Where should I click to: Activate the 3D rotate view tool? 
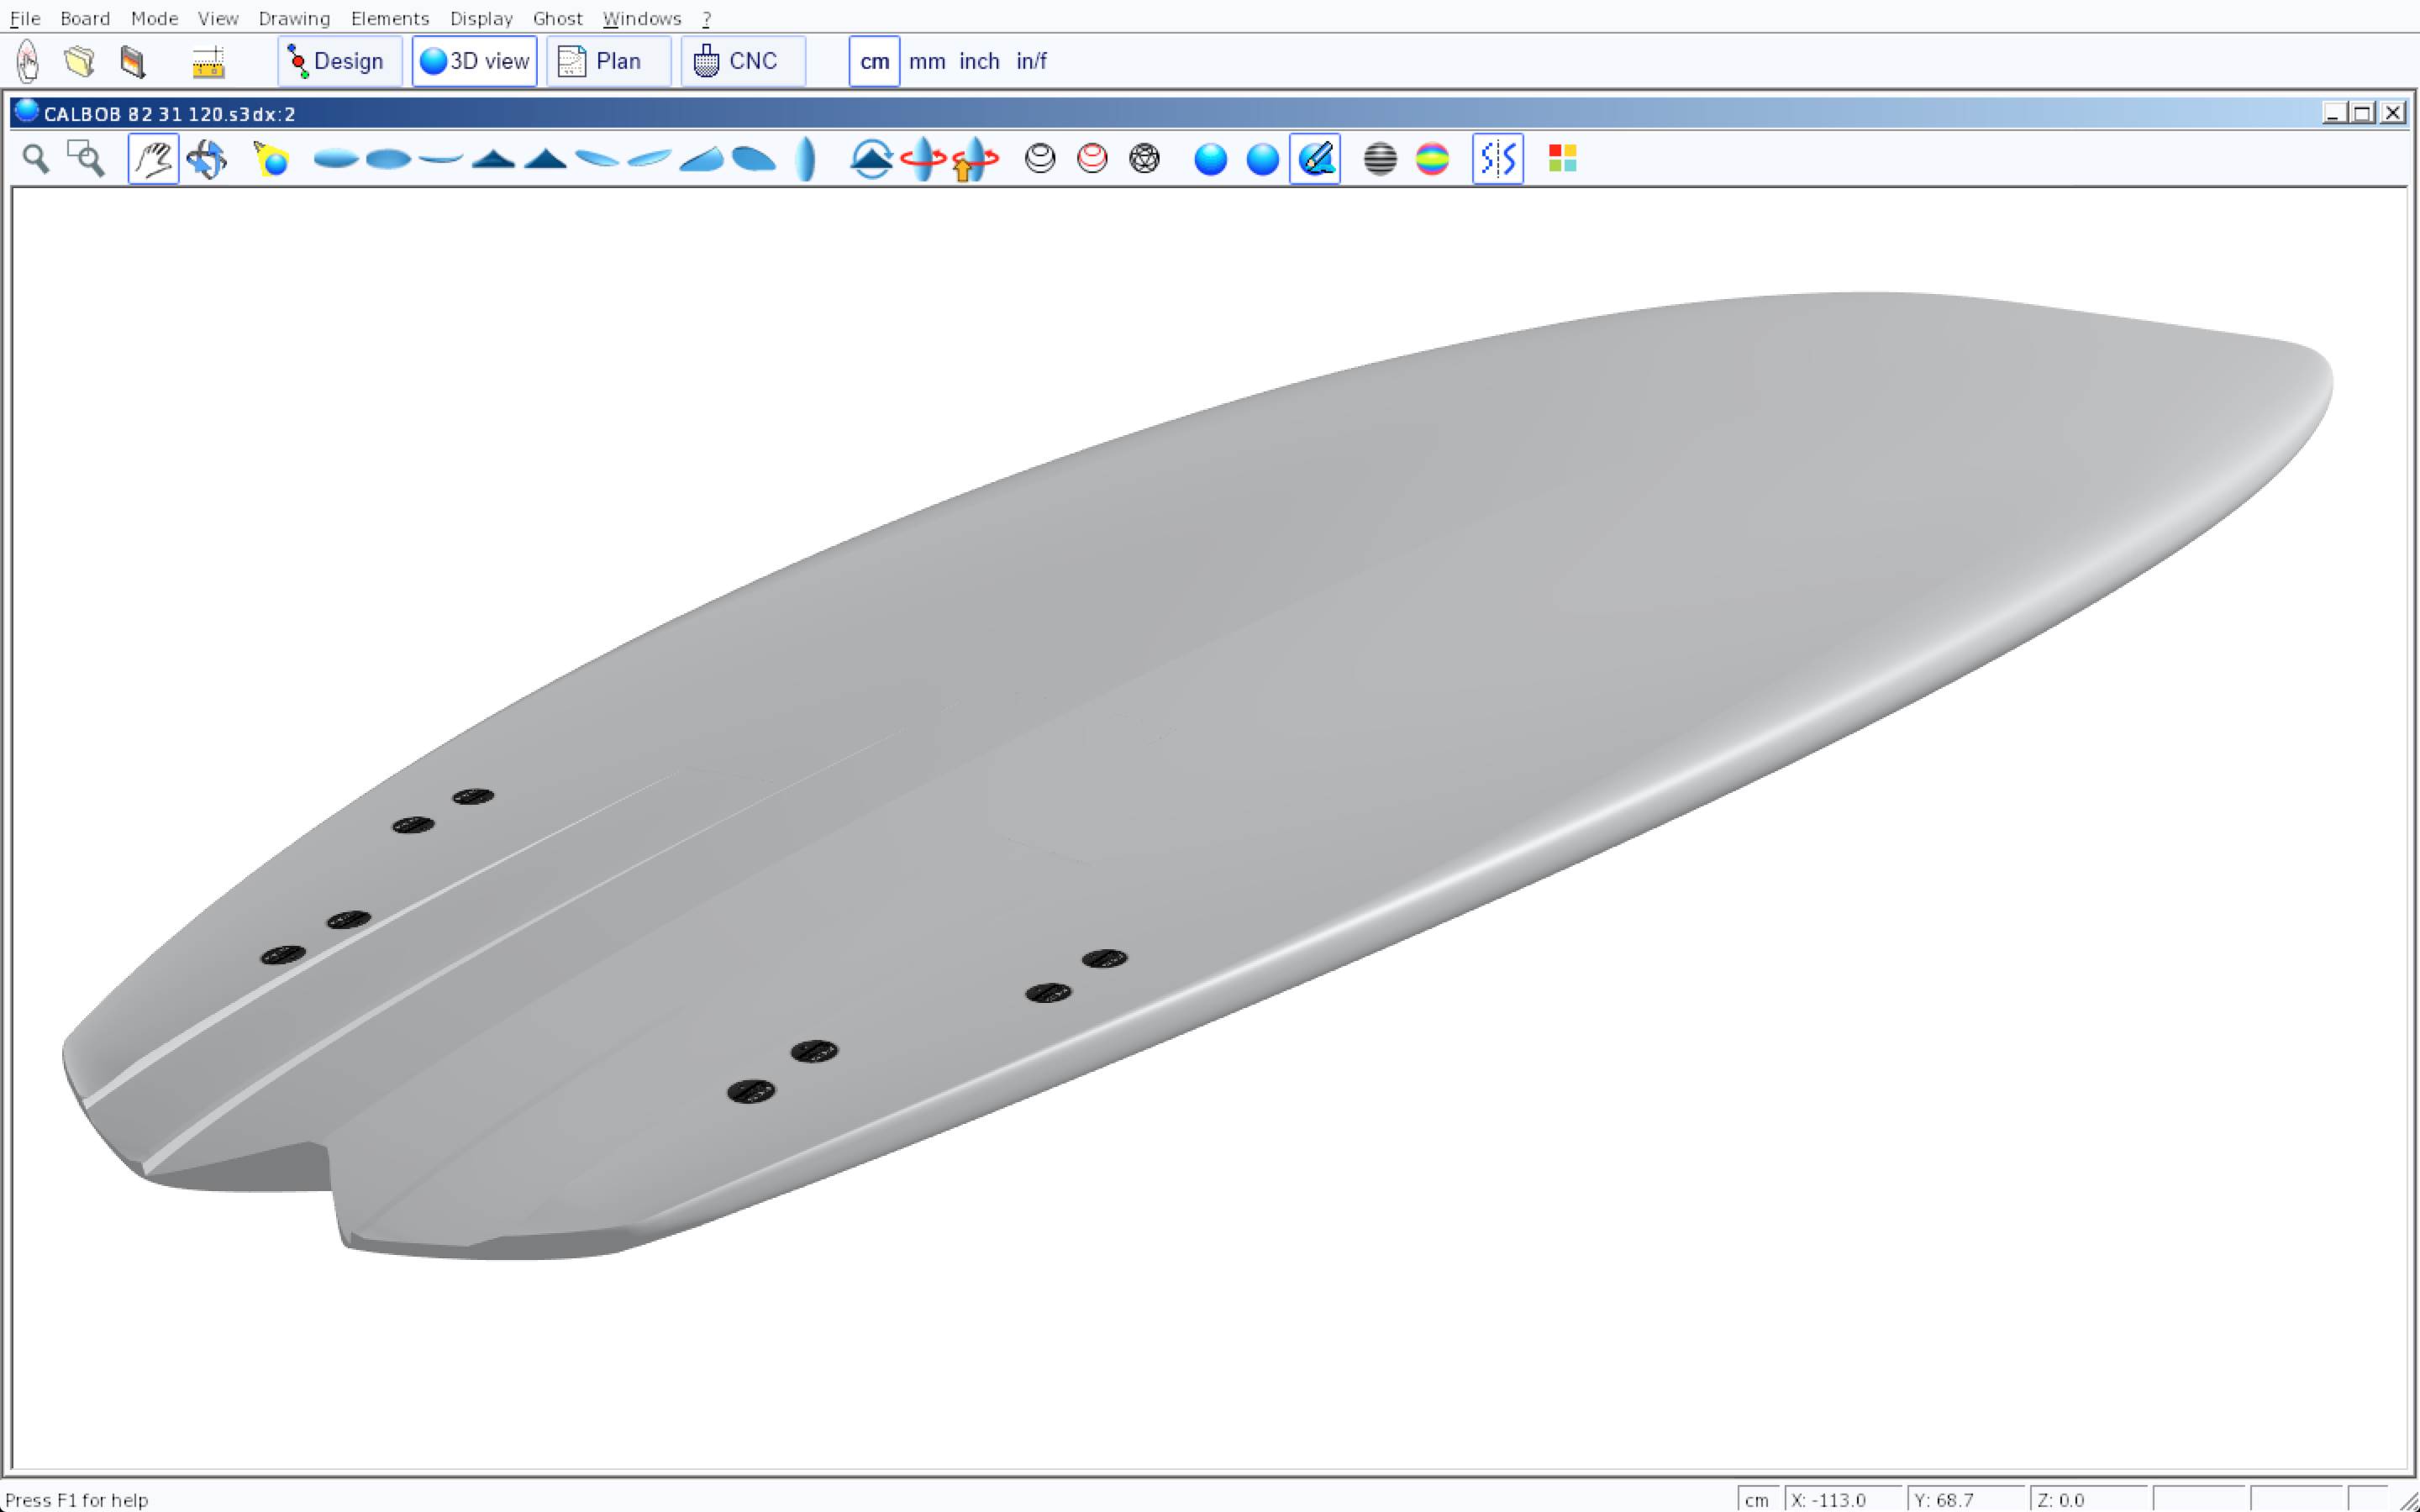[x=206, y=159]
